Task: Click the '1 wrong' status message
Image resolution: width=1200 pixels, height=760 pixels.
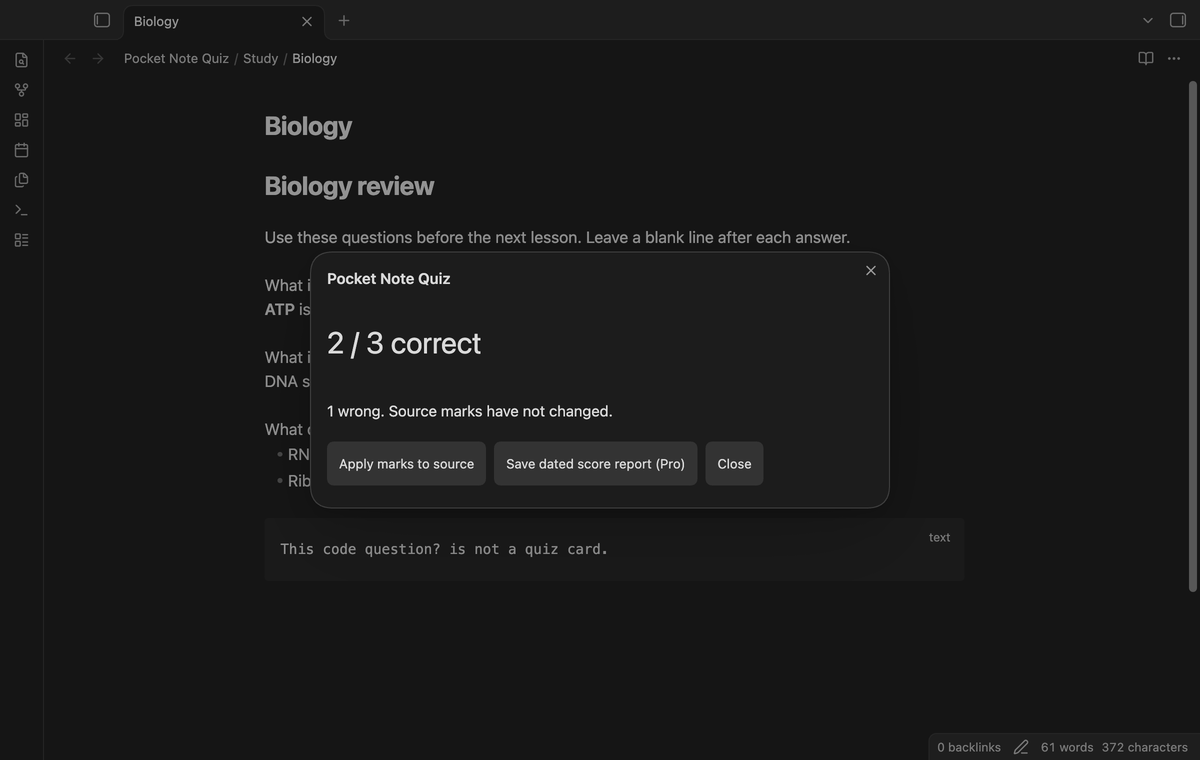Action: coord(470,411)
